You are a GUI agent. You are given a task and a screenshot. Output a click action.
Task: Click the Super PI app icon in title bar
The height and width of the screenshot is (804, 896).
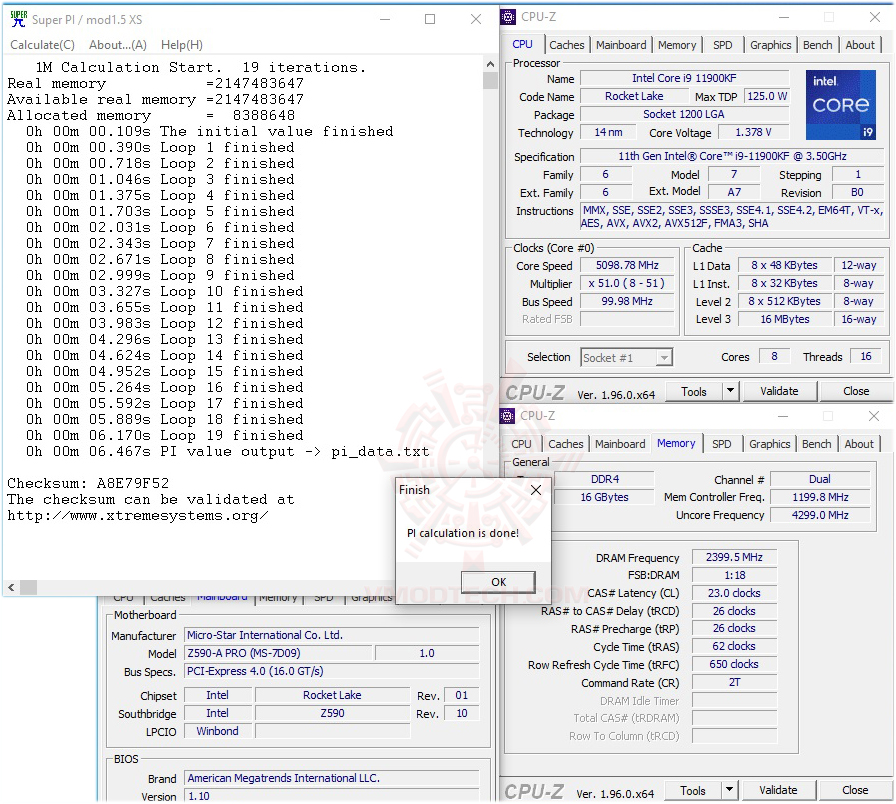[x=18, y=19]
